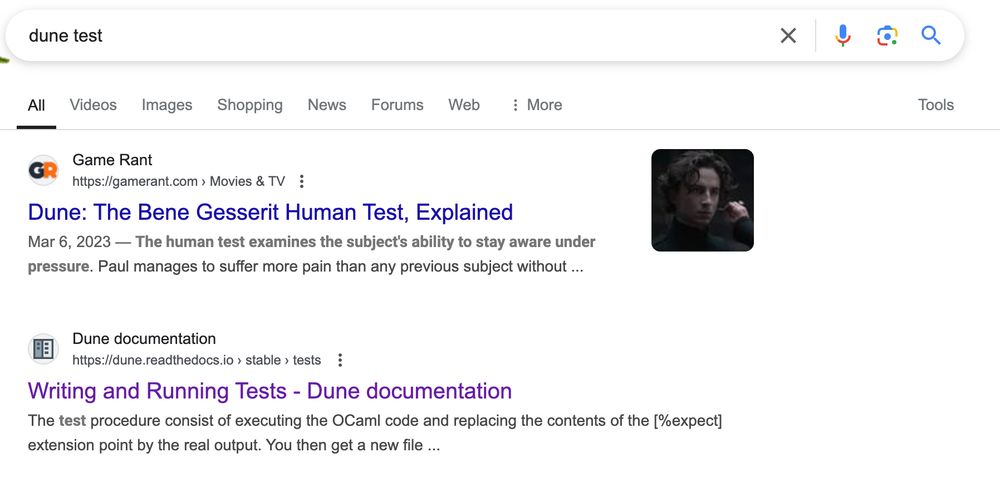Switch to the Images tab
The image size is (1000, 483).
click(x=167, y=105)
